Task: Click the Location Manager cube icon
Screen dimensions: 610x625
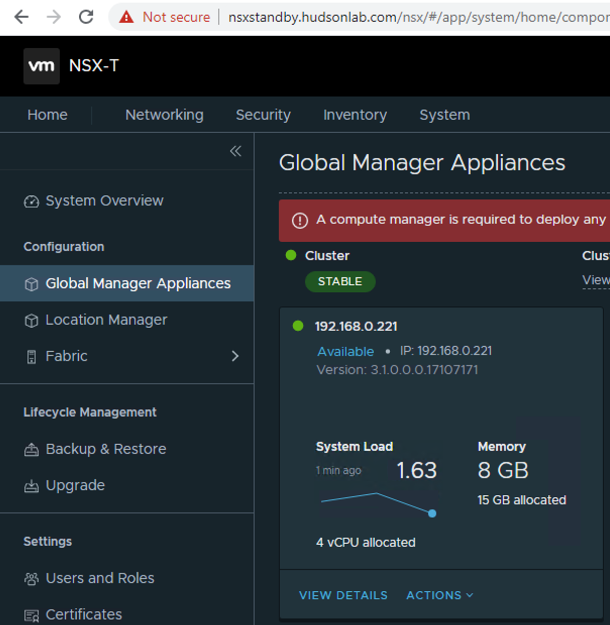Action: tap(31, 320)
